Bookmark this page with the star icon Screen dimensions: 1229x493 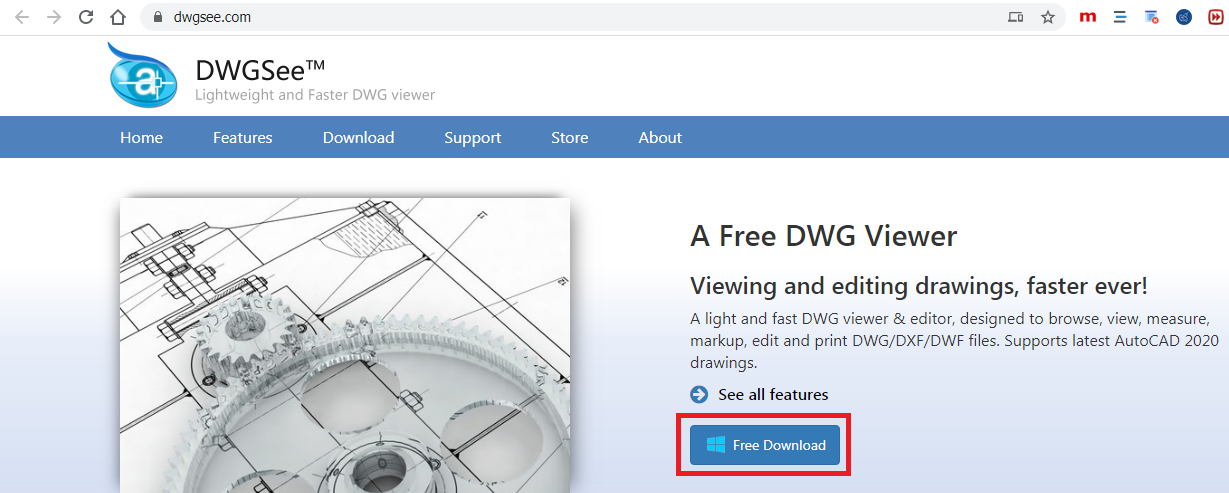point(1048,17)
